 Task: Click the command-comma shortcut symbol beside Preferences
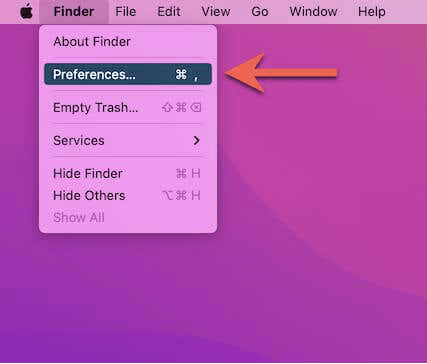click(187, 75)
